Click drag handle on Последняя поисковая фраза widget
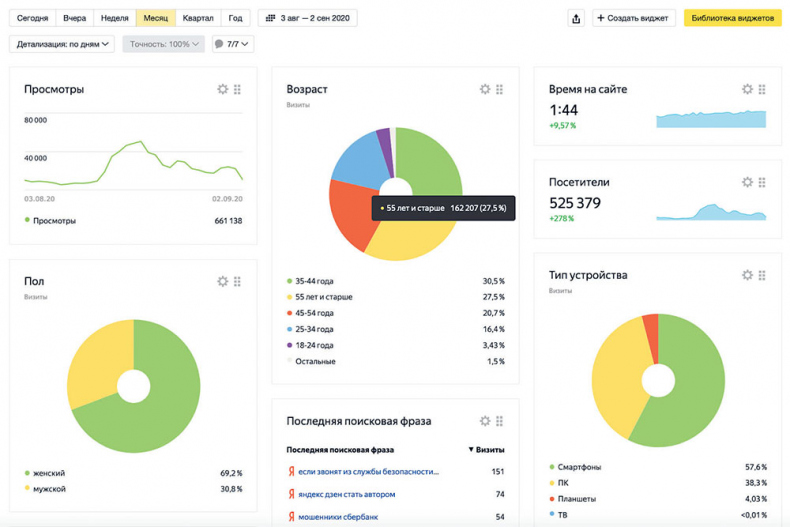790x527 pixels. coord(499,421)
